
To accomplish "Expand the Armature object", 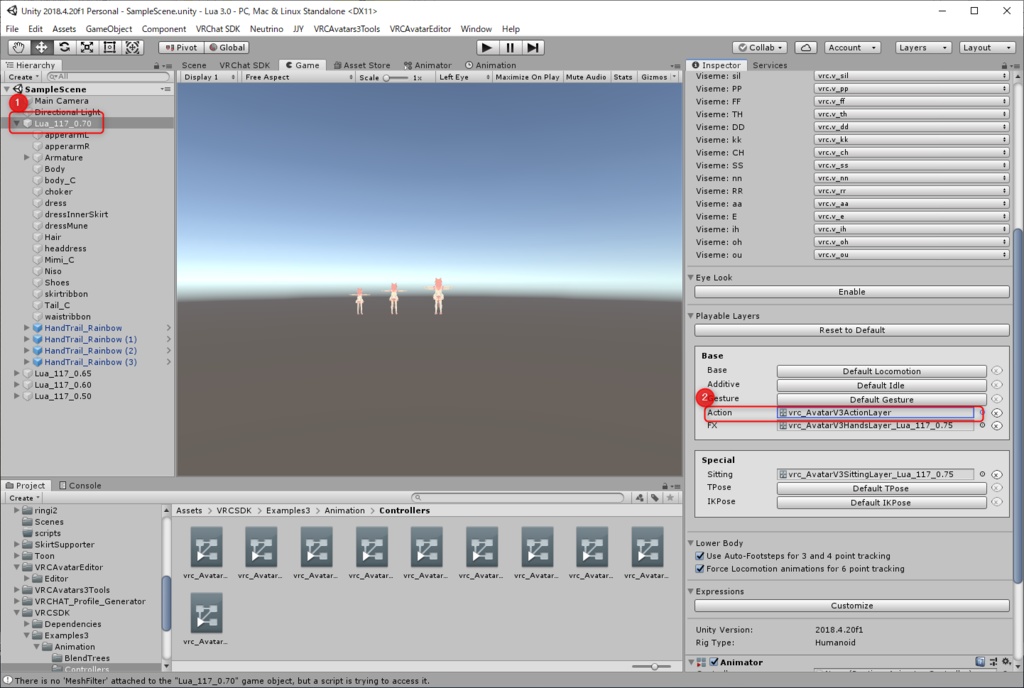I will (x=27, y=157).
